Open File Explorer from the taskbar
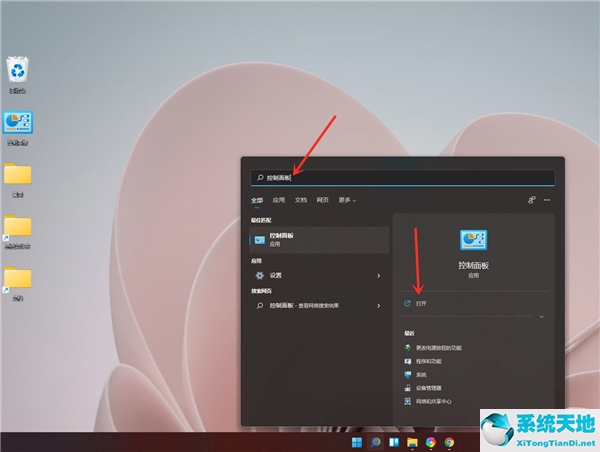This screenshot has height=452, width=600. (x=412, y=442)
